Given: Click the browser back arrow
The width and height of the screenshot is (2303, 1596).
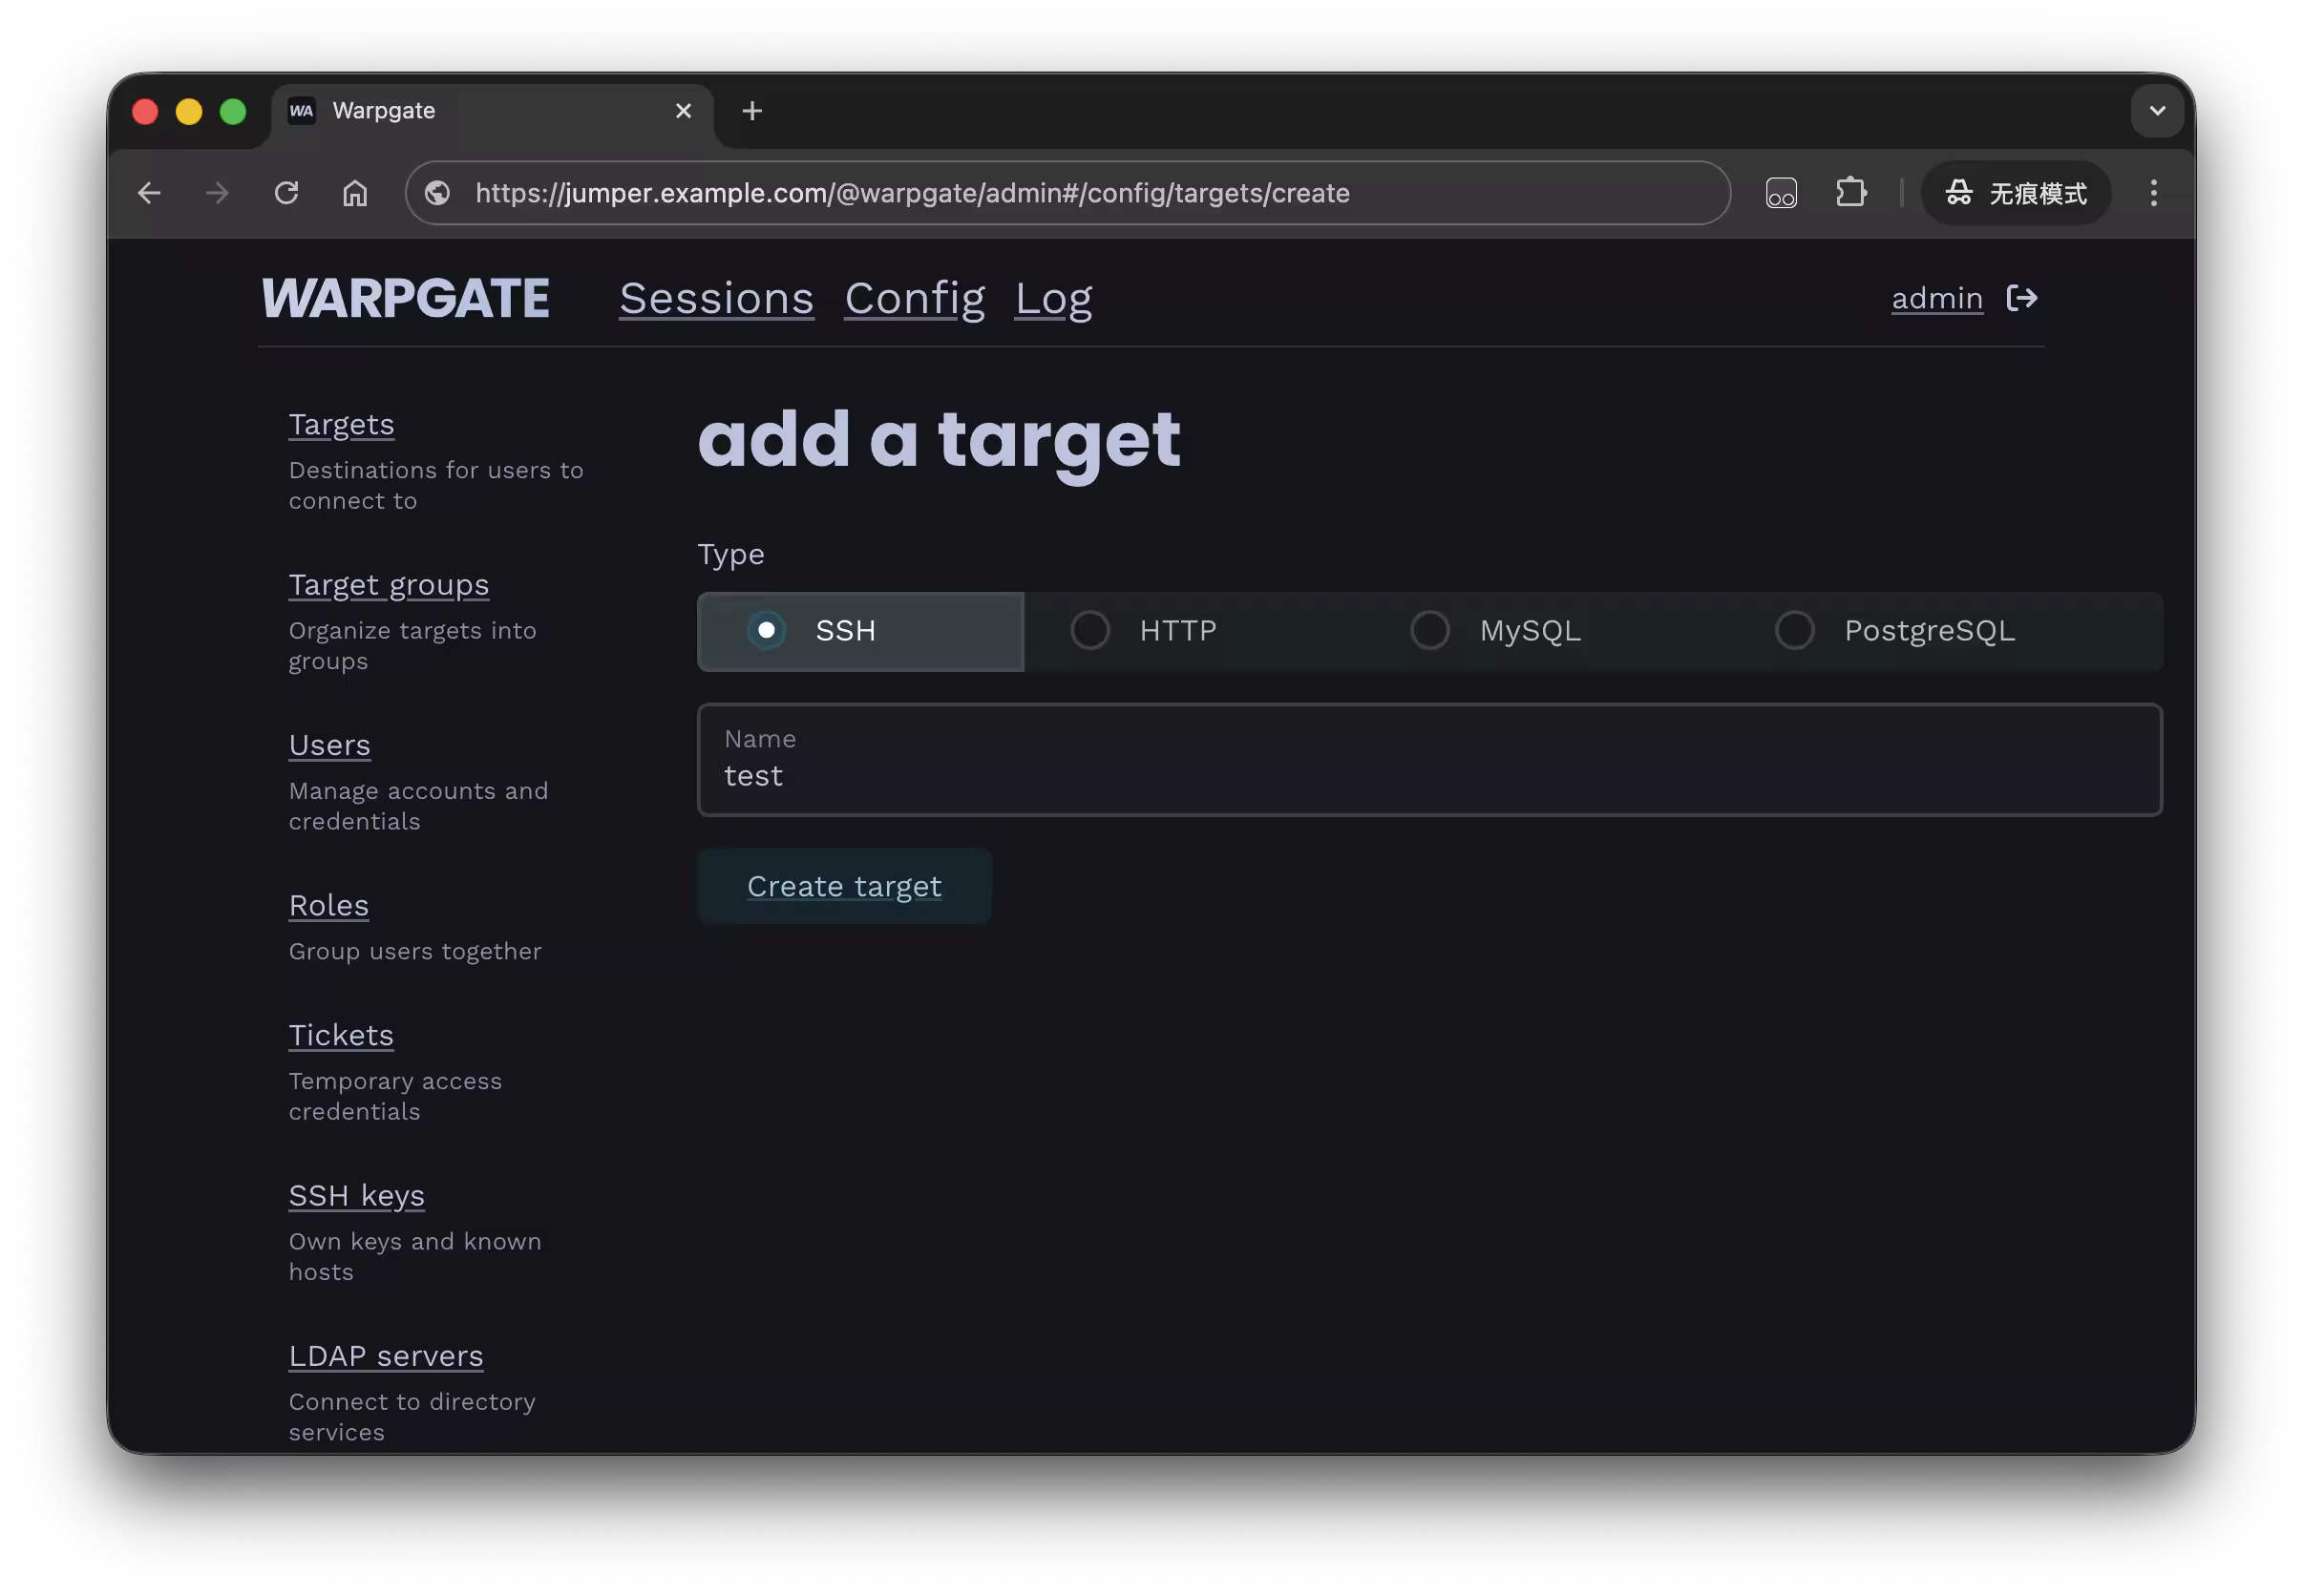Looking at the screenshot, I should pyautogui.click(x=149, y=193).
